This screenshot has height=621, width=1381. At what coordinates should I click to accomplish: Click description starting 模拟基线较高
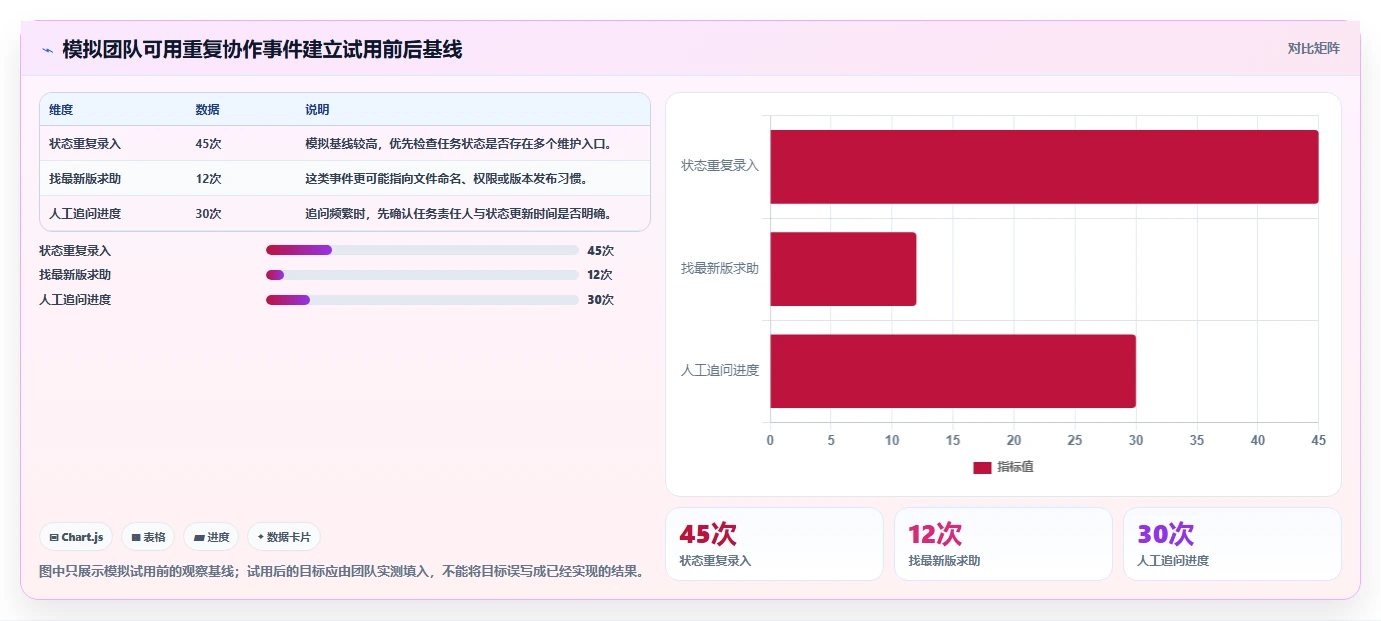coord(458,144)
